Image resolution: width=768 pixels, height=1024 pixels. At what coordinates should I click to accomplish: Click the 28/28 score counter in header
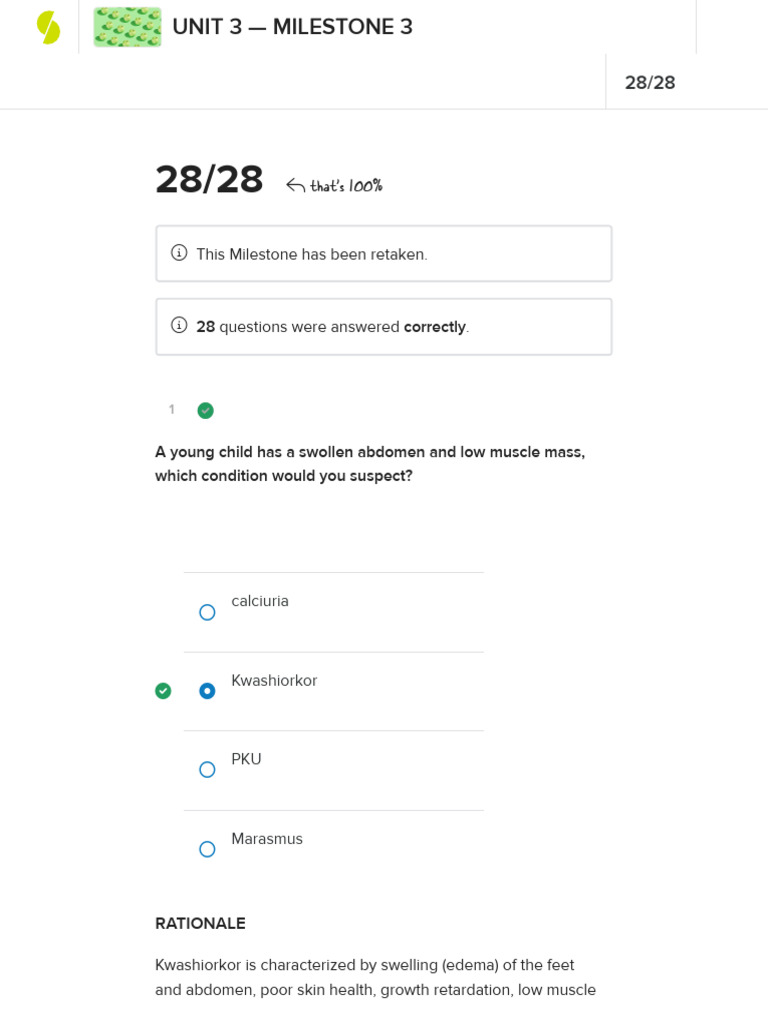[650, 83]
